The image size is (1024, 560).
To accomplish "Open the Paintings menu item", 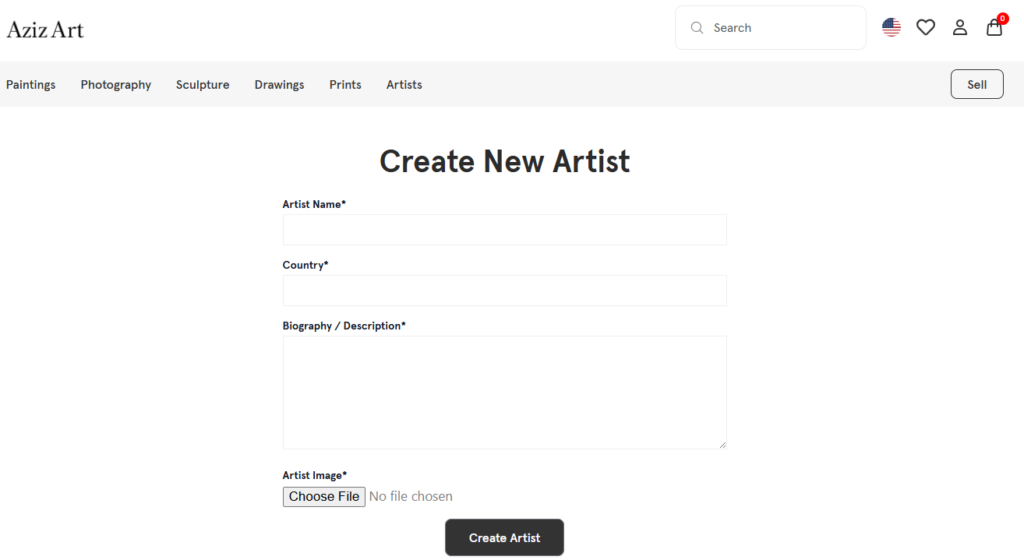I will (x=31, y=85).
